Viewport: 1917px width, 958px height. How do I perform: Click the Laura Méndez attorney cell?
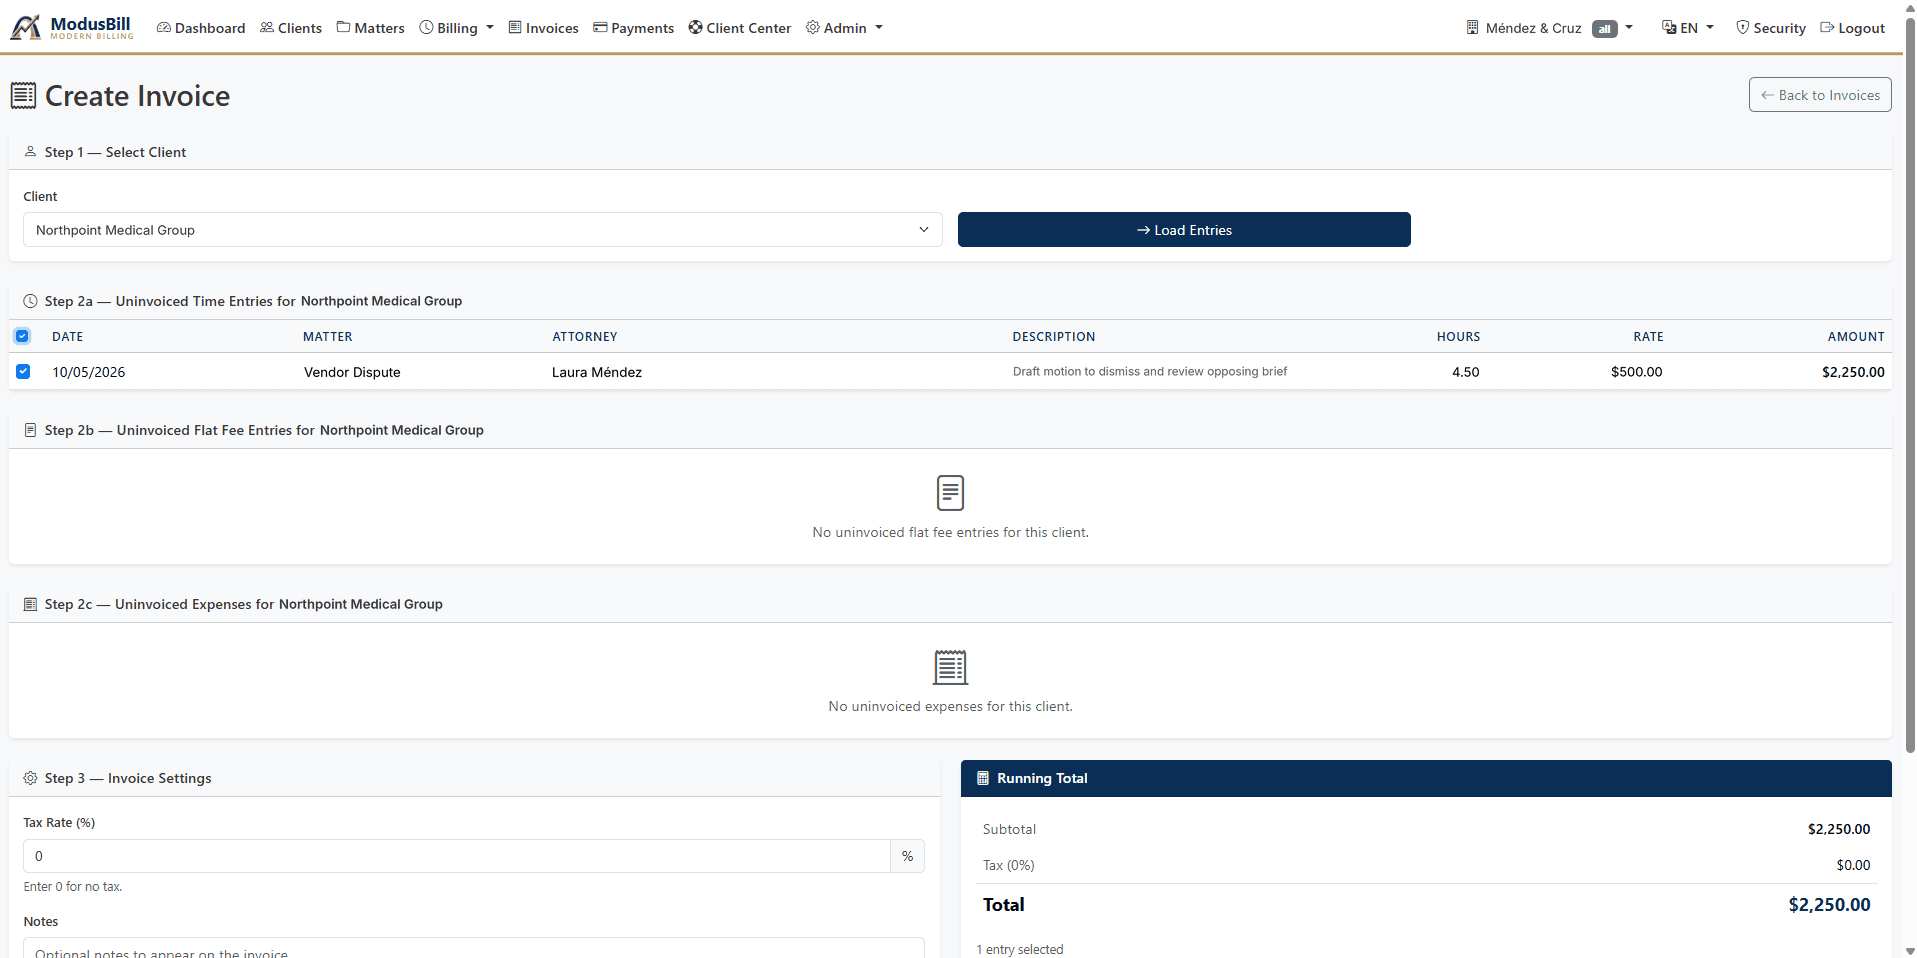pos(597,372)
